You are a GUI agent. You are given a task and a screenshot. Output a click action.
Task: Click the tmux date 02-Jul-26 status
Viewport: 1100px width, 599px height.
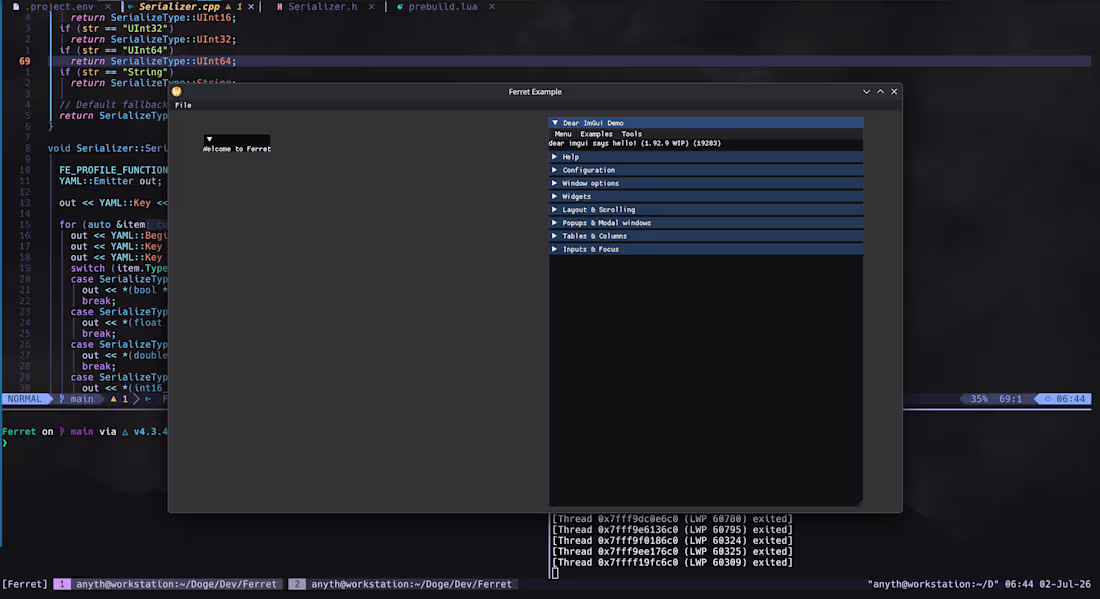1065,584
